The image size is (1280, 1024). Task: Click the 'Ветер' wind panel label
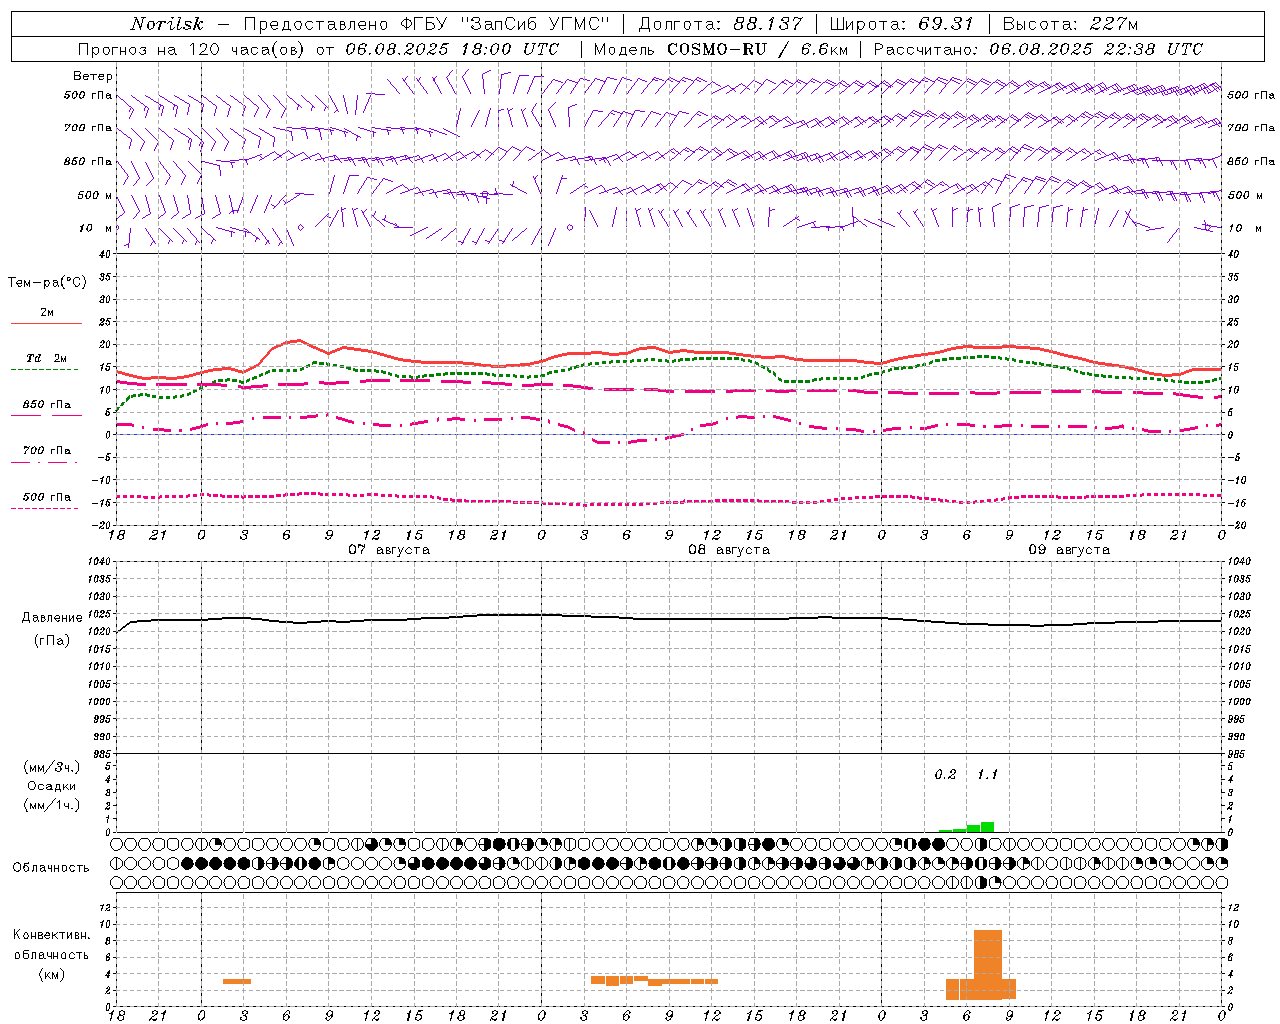tap(92, 76)
